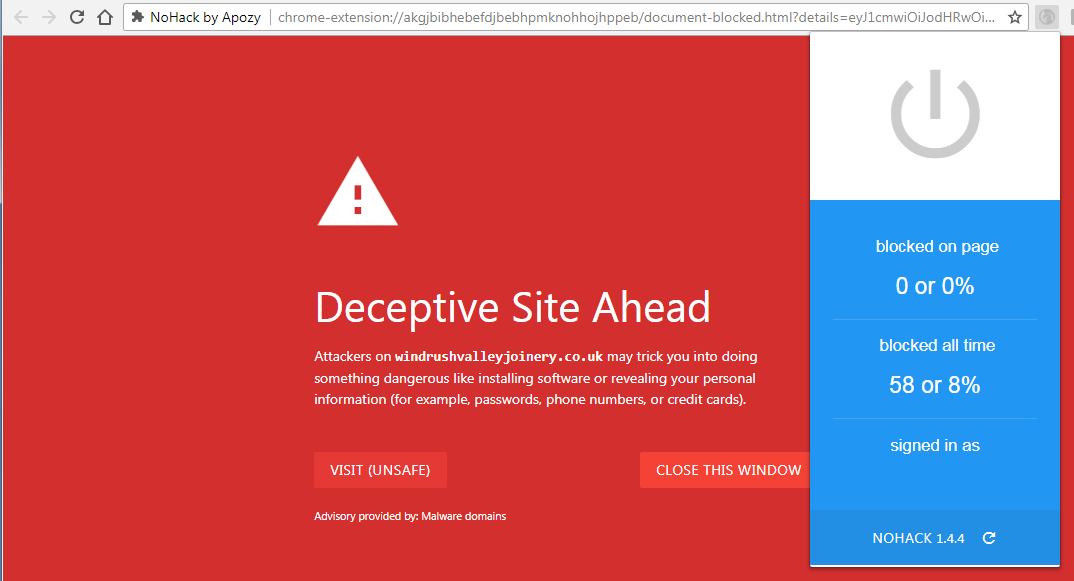
Task: Click the windrushvalleyjoinery.co.uk domain text
Action: click(x=499, y=356)
